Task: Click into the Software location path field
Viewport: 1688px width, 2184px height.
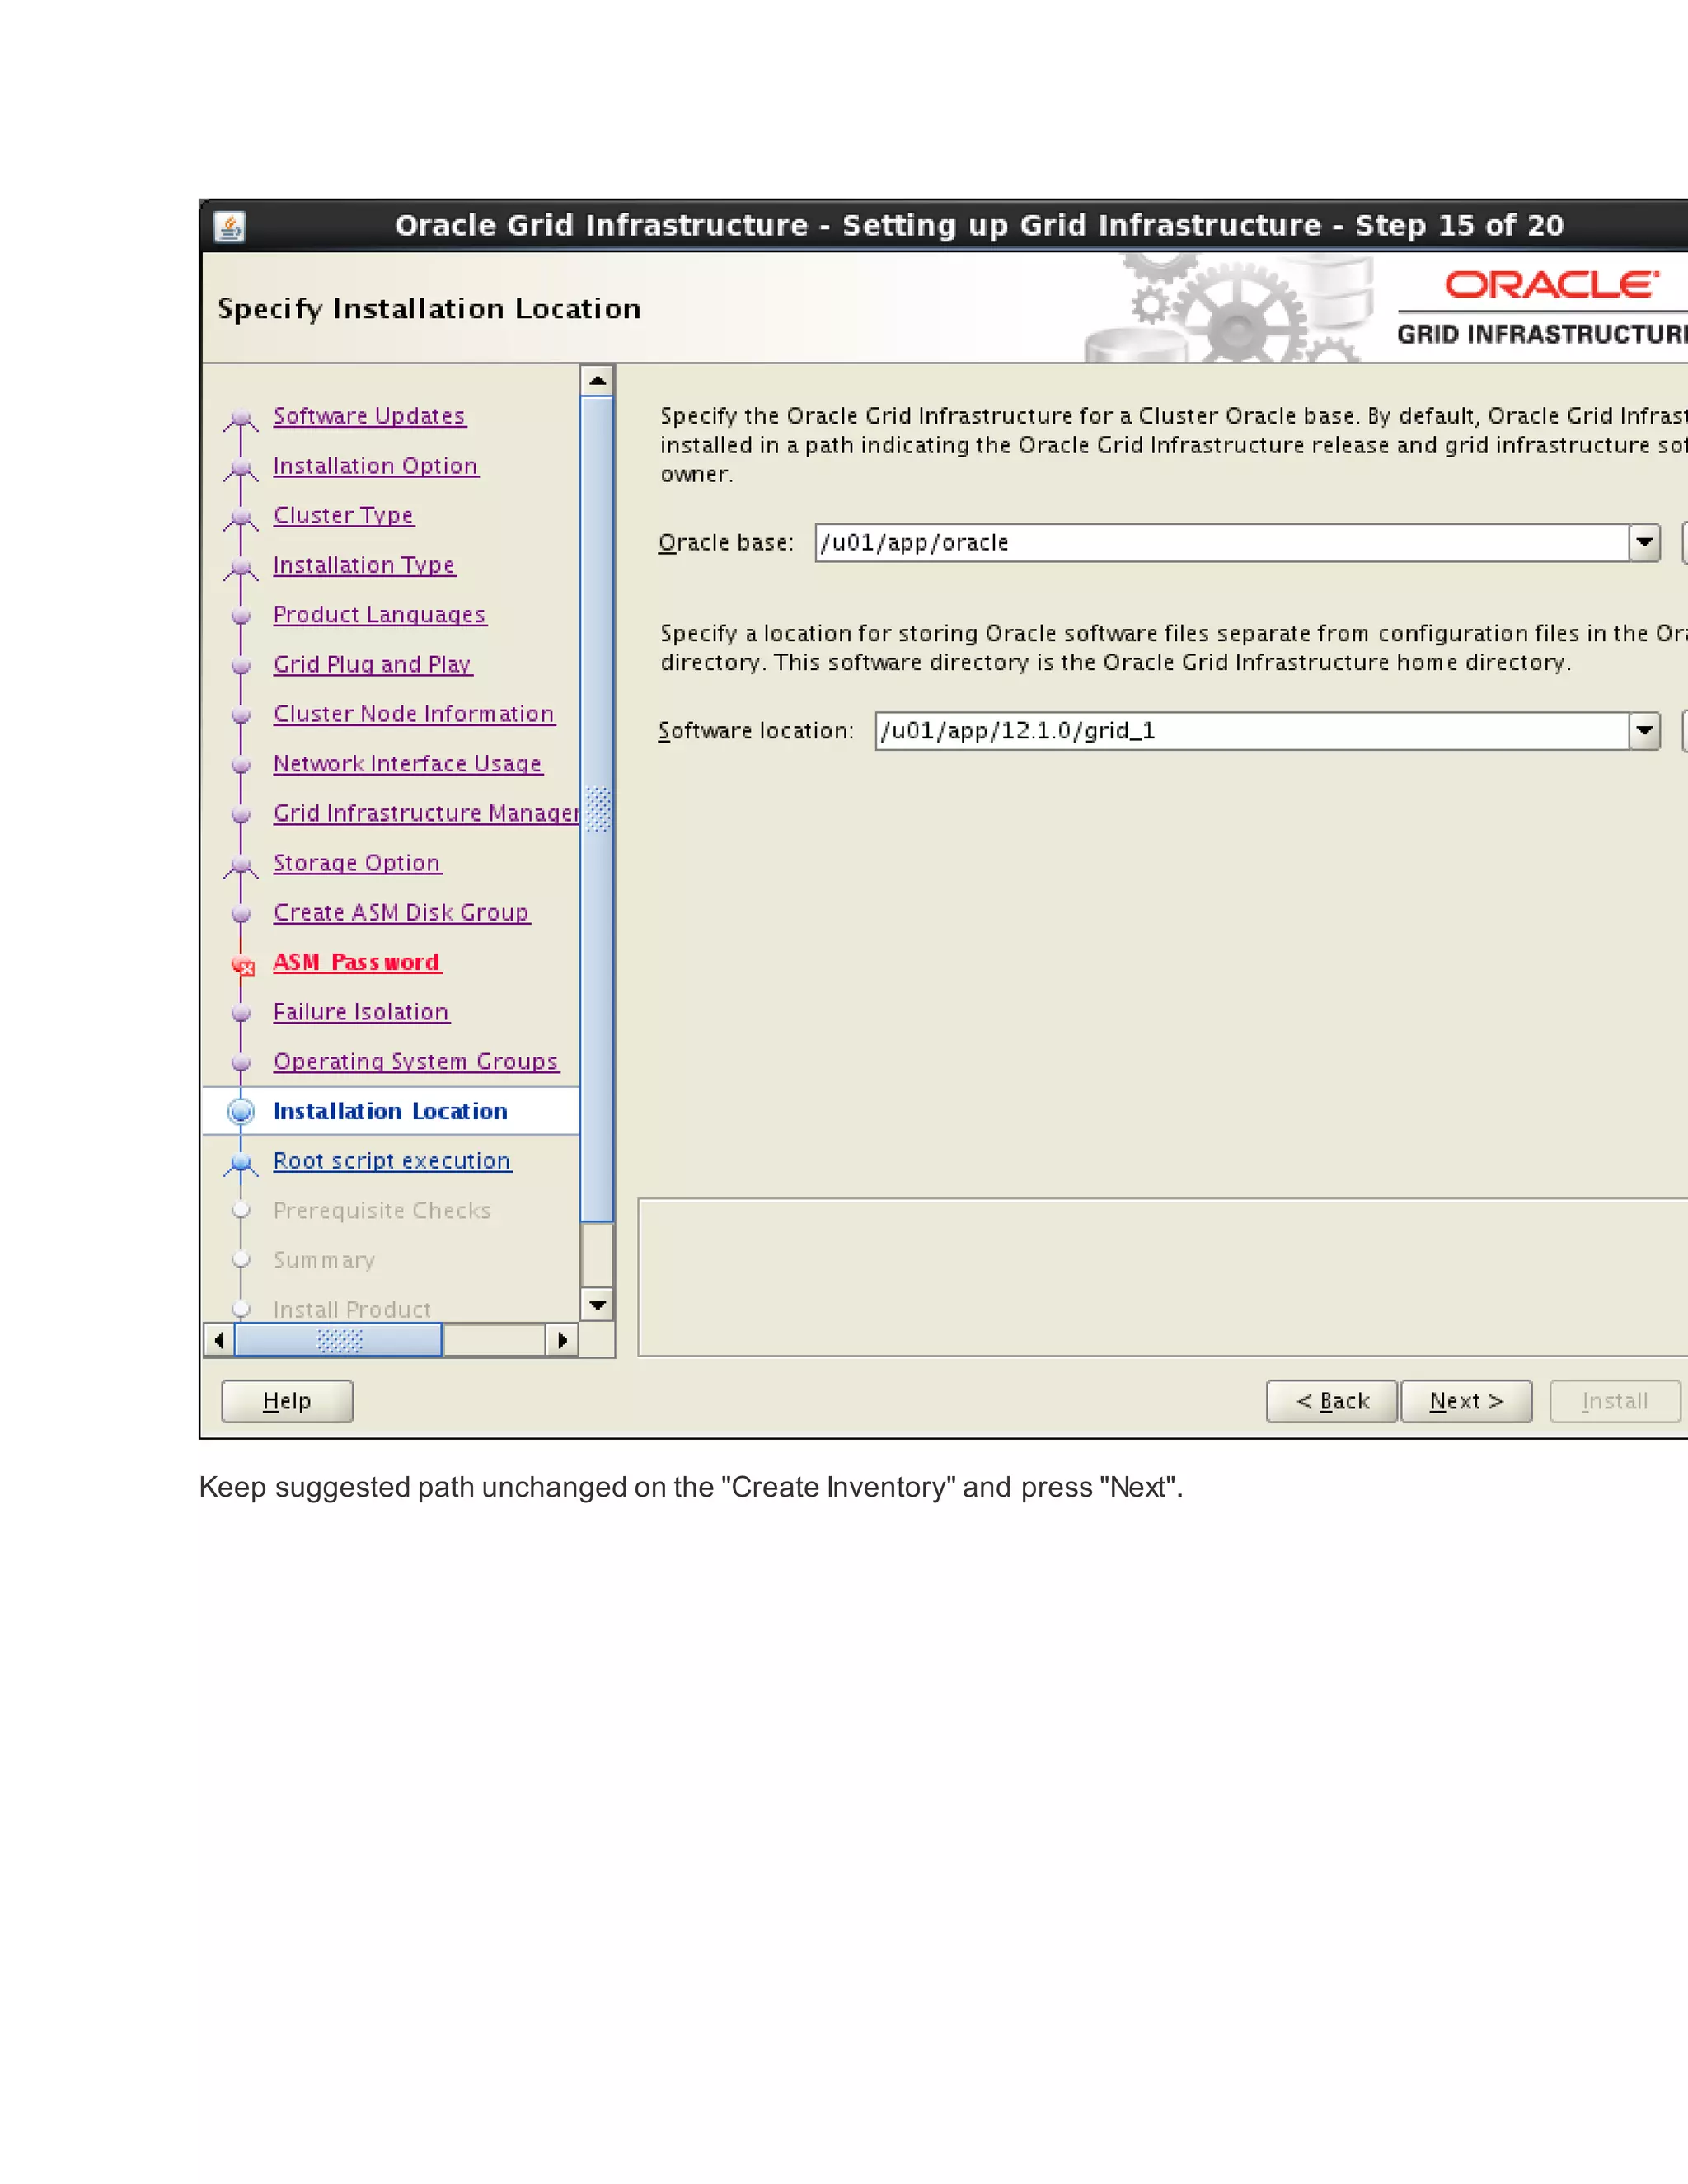Action: [1252, 731]
